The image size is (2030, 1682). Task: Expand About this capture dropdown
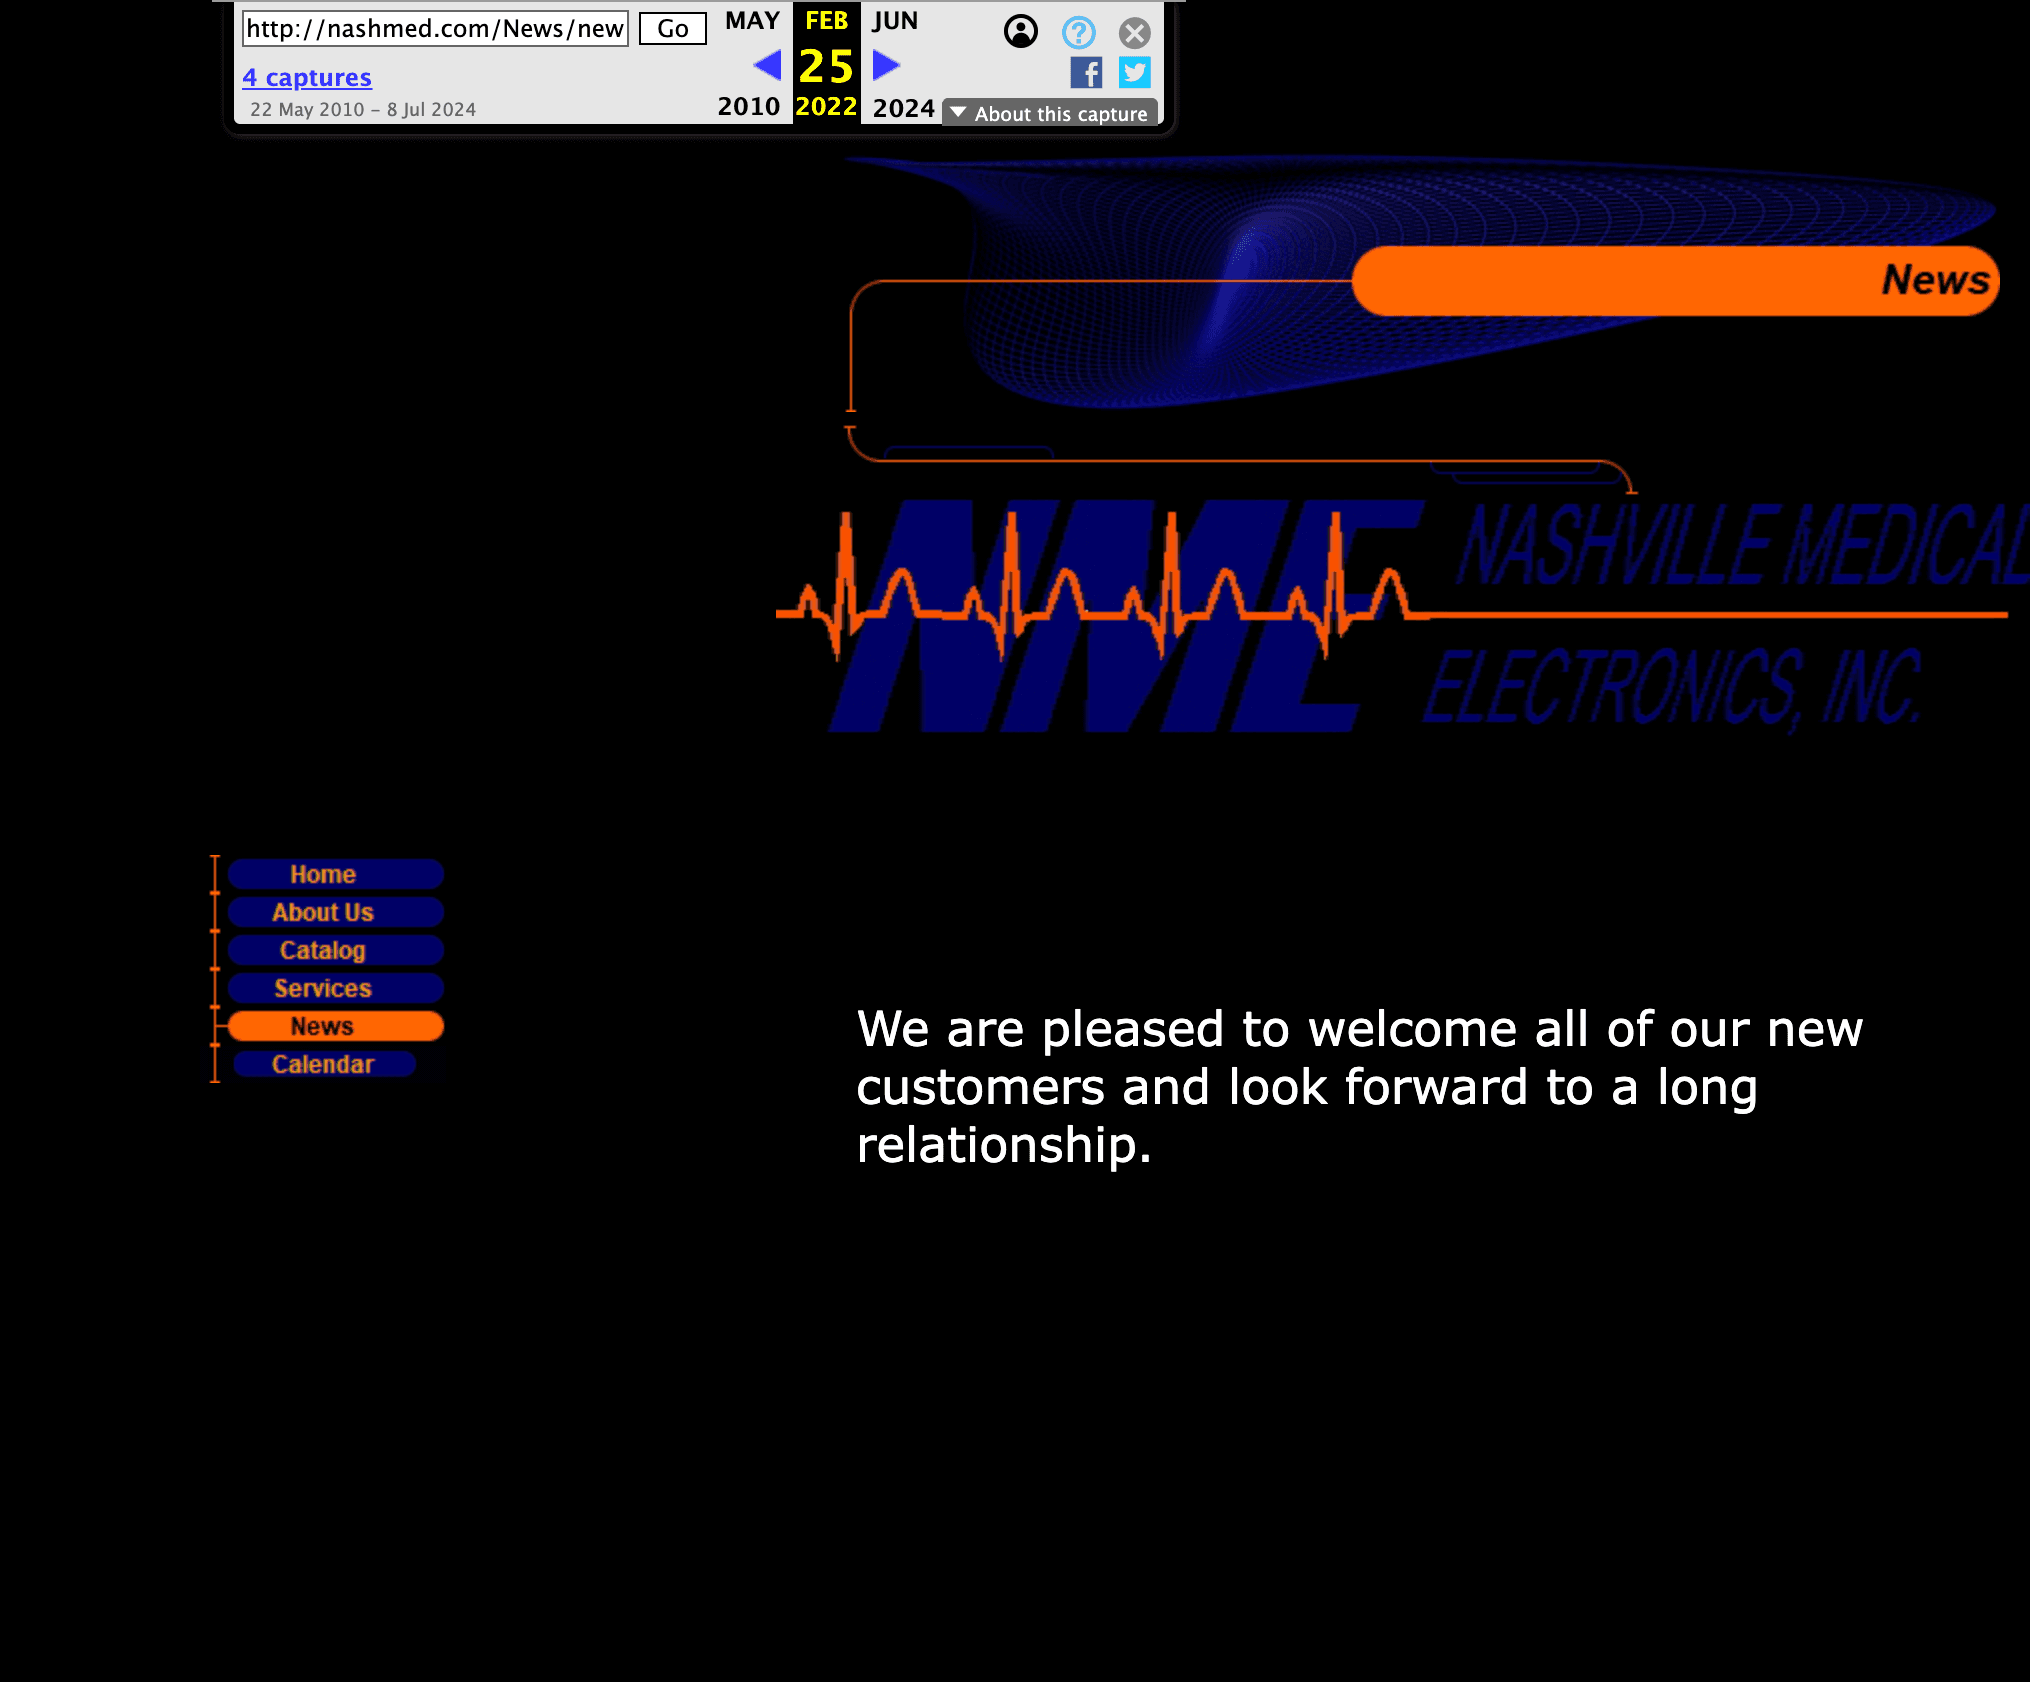(x=1050, y=113)
